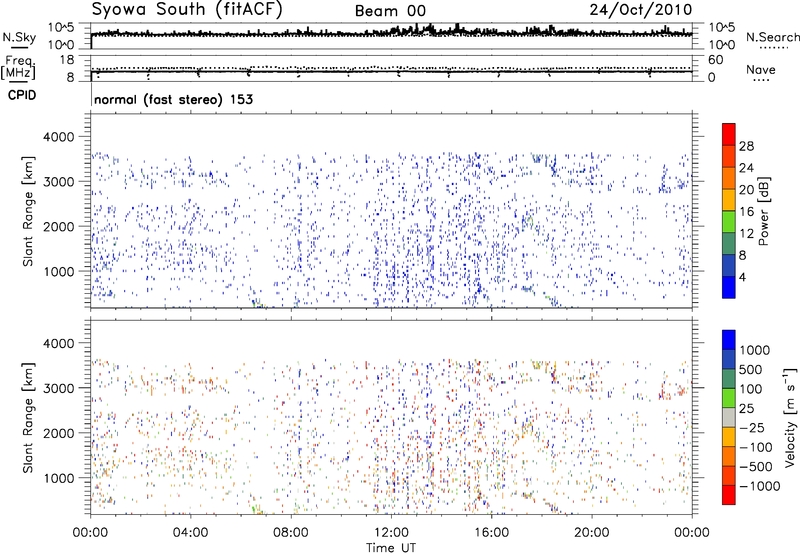
Task: Click the solid frequency trace line
Action: (x=391, y=71)
